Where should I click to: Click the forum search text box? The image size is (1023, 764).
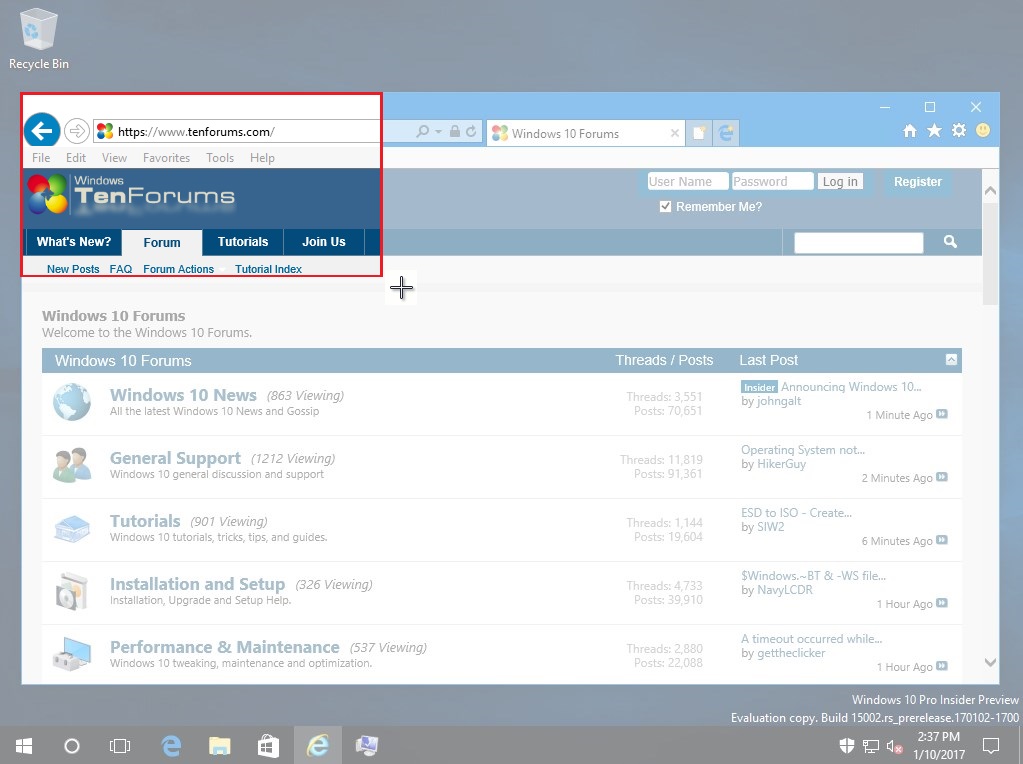point(859,242)
